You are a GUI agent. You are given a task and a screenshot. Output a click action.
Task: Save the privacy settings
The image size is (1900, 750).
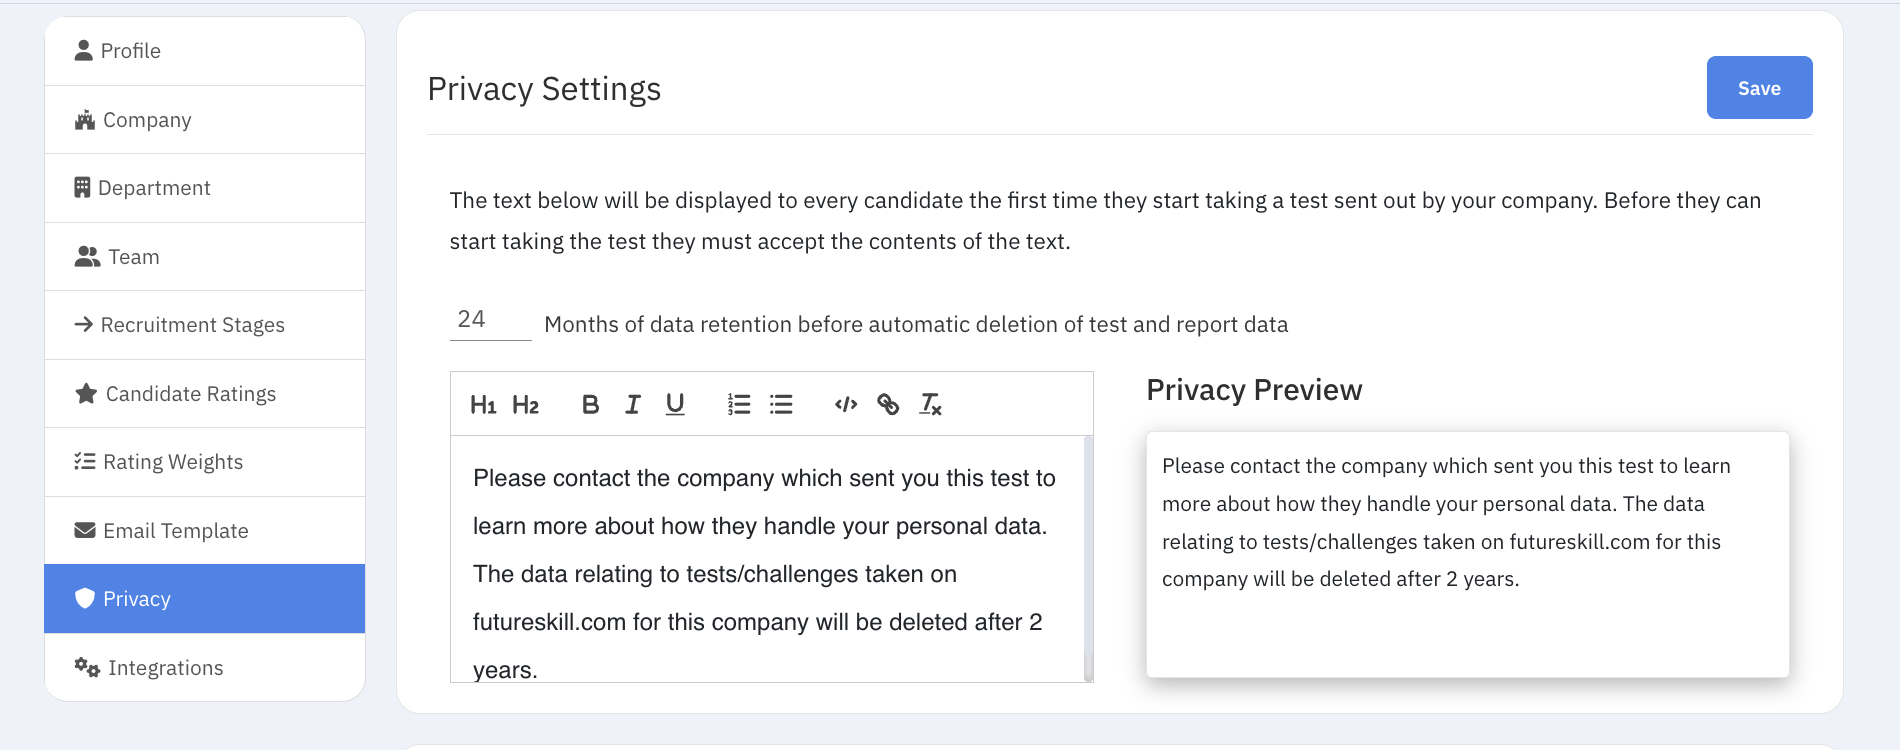1759,88
